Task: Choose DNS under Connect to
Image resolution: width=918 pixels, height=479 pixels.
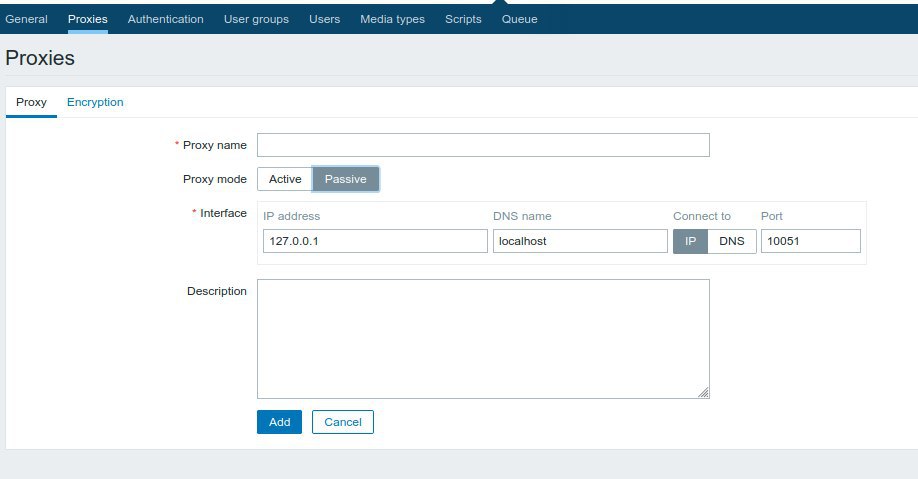Action: (732, 241)
